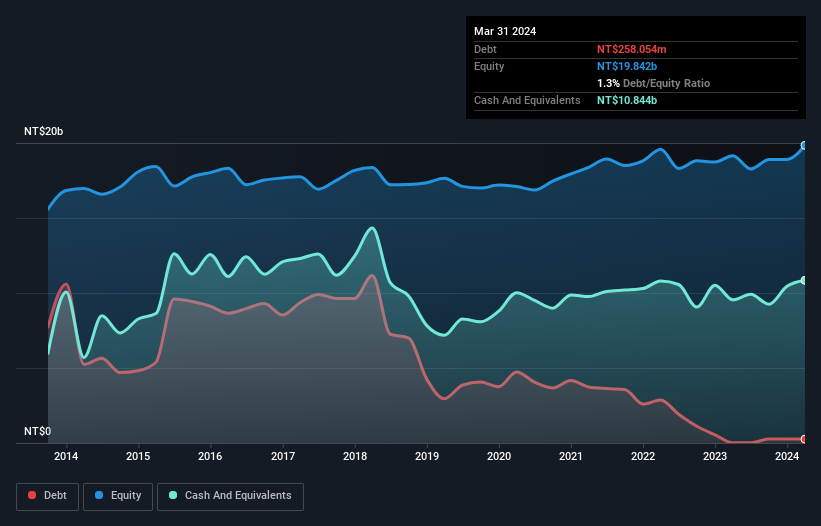Viewport: 821px width, 526px height.
Task: Toggle the Cash And Equivalents legend button
Action: [230, 496]
